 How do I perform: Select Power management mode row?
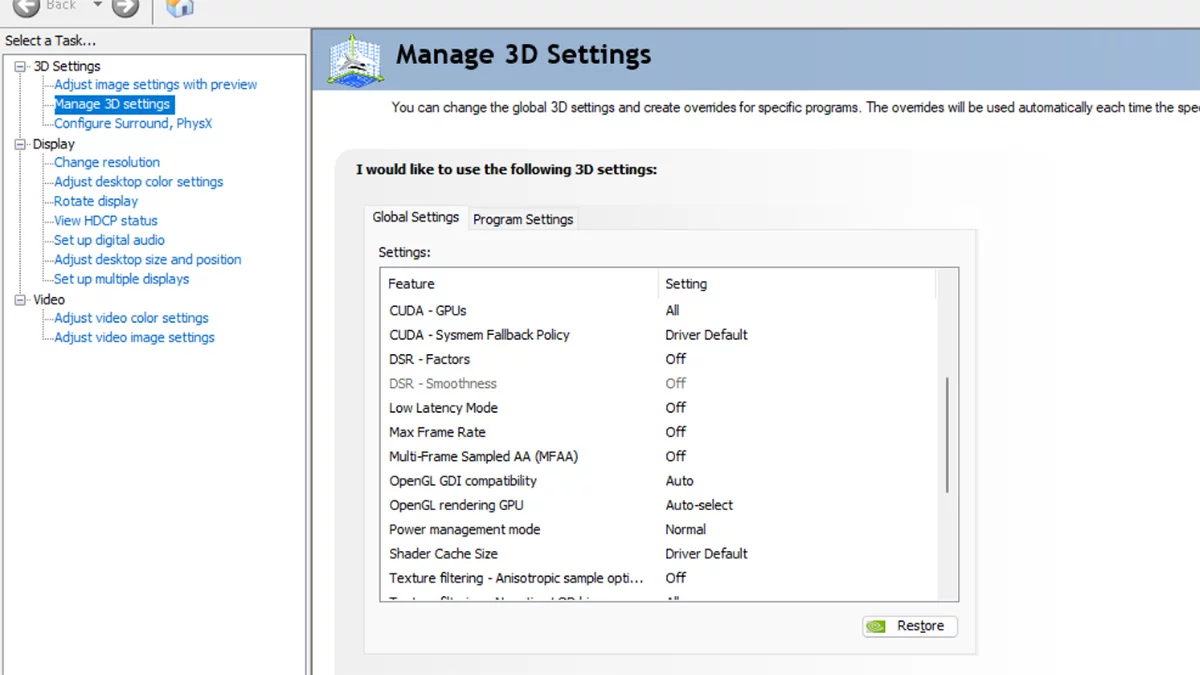pyautogui.click(x=659, y=529)
